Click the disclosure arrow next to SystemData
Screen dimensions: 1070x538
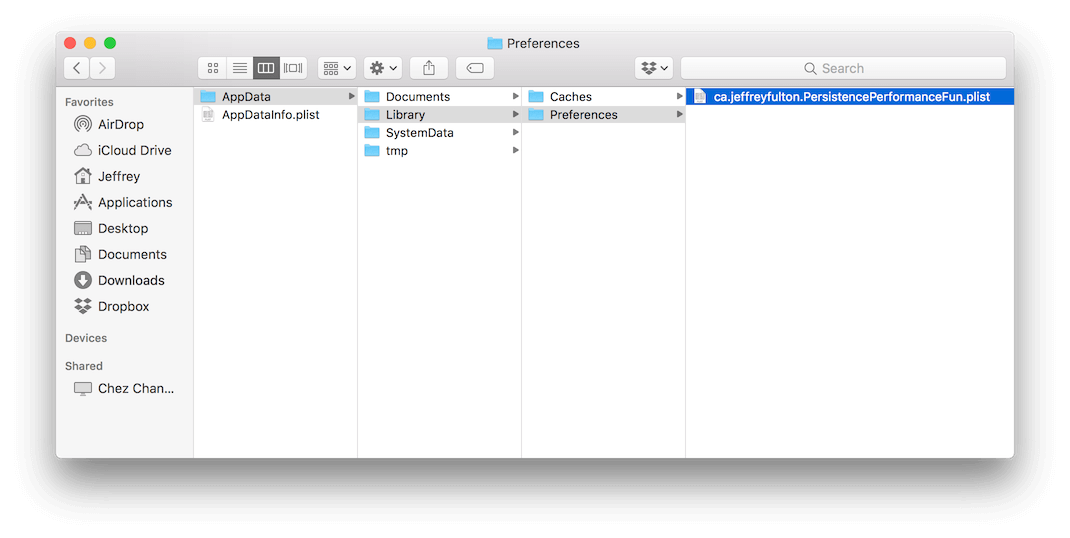[516, 132]
